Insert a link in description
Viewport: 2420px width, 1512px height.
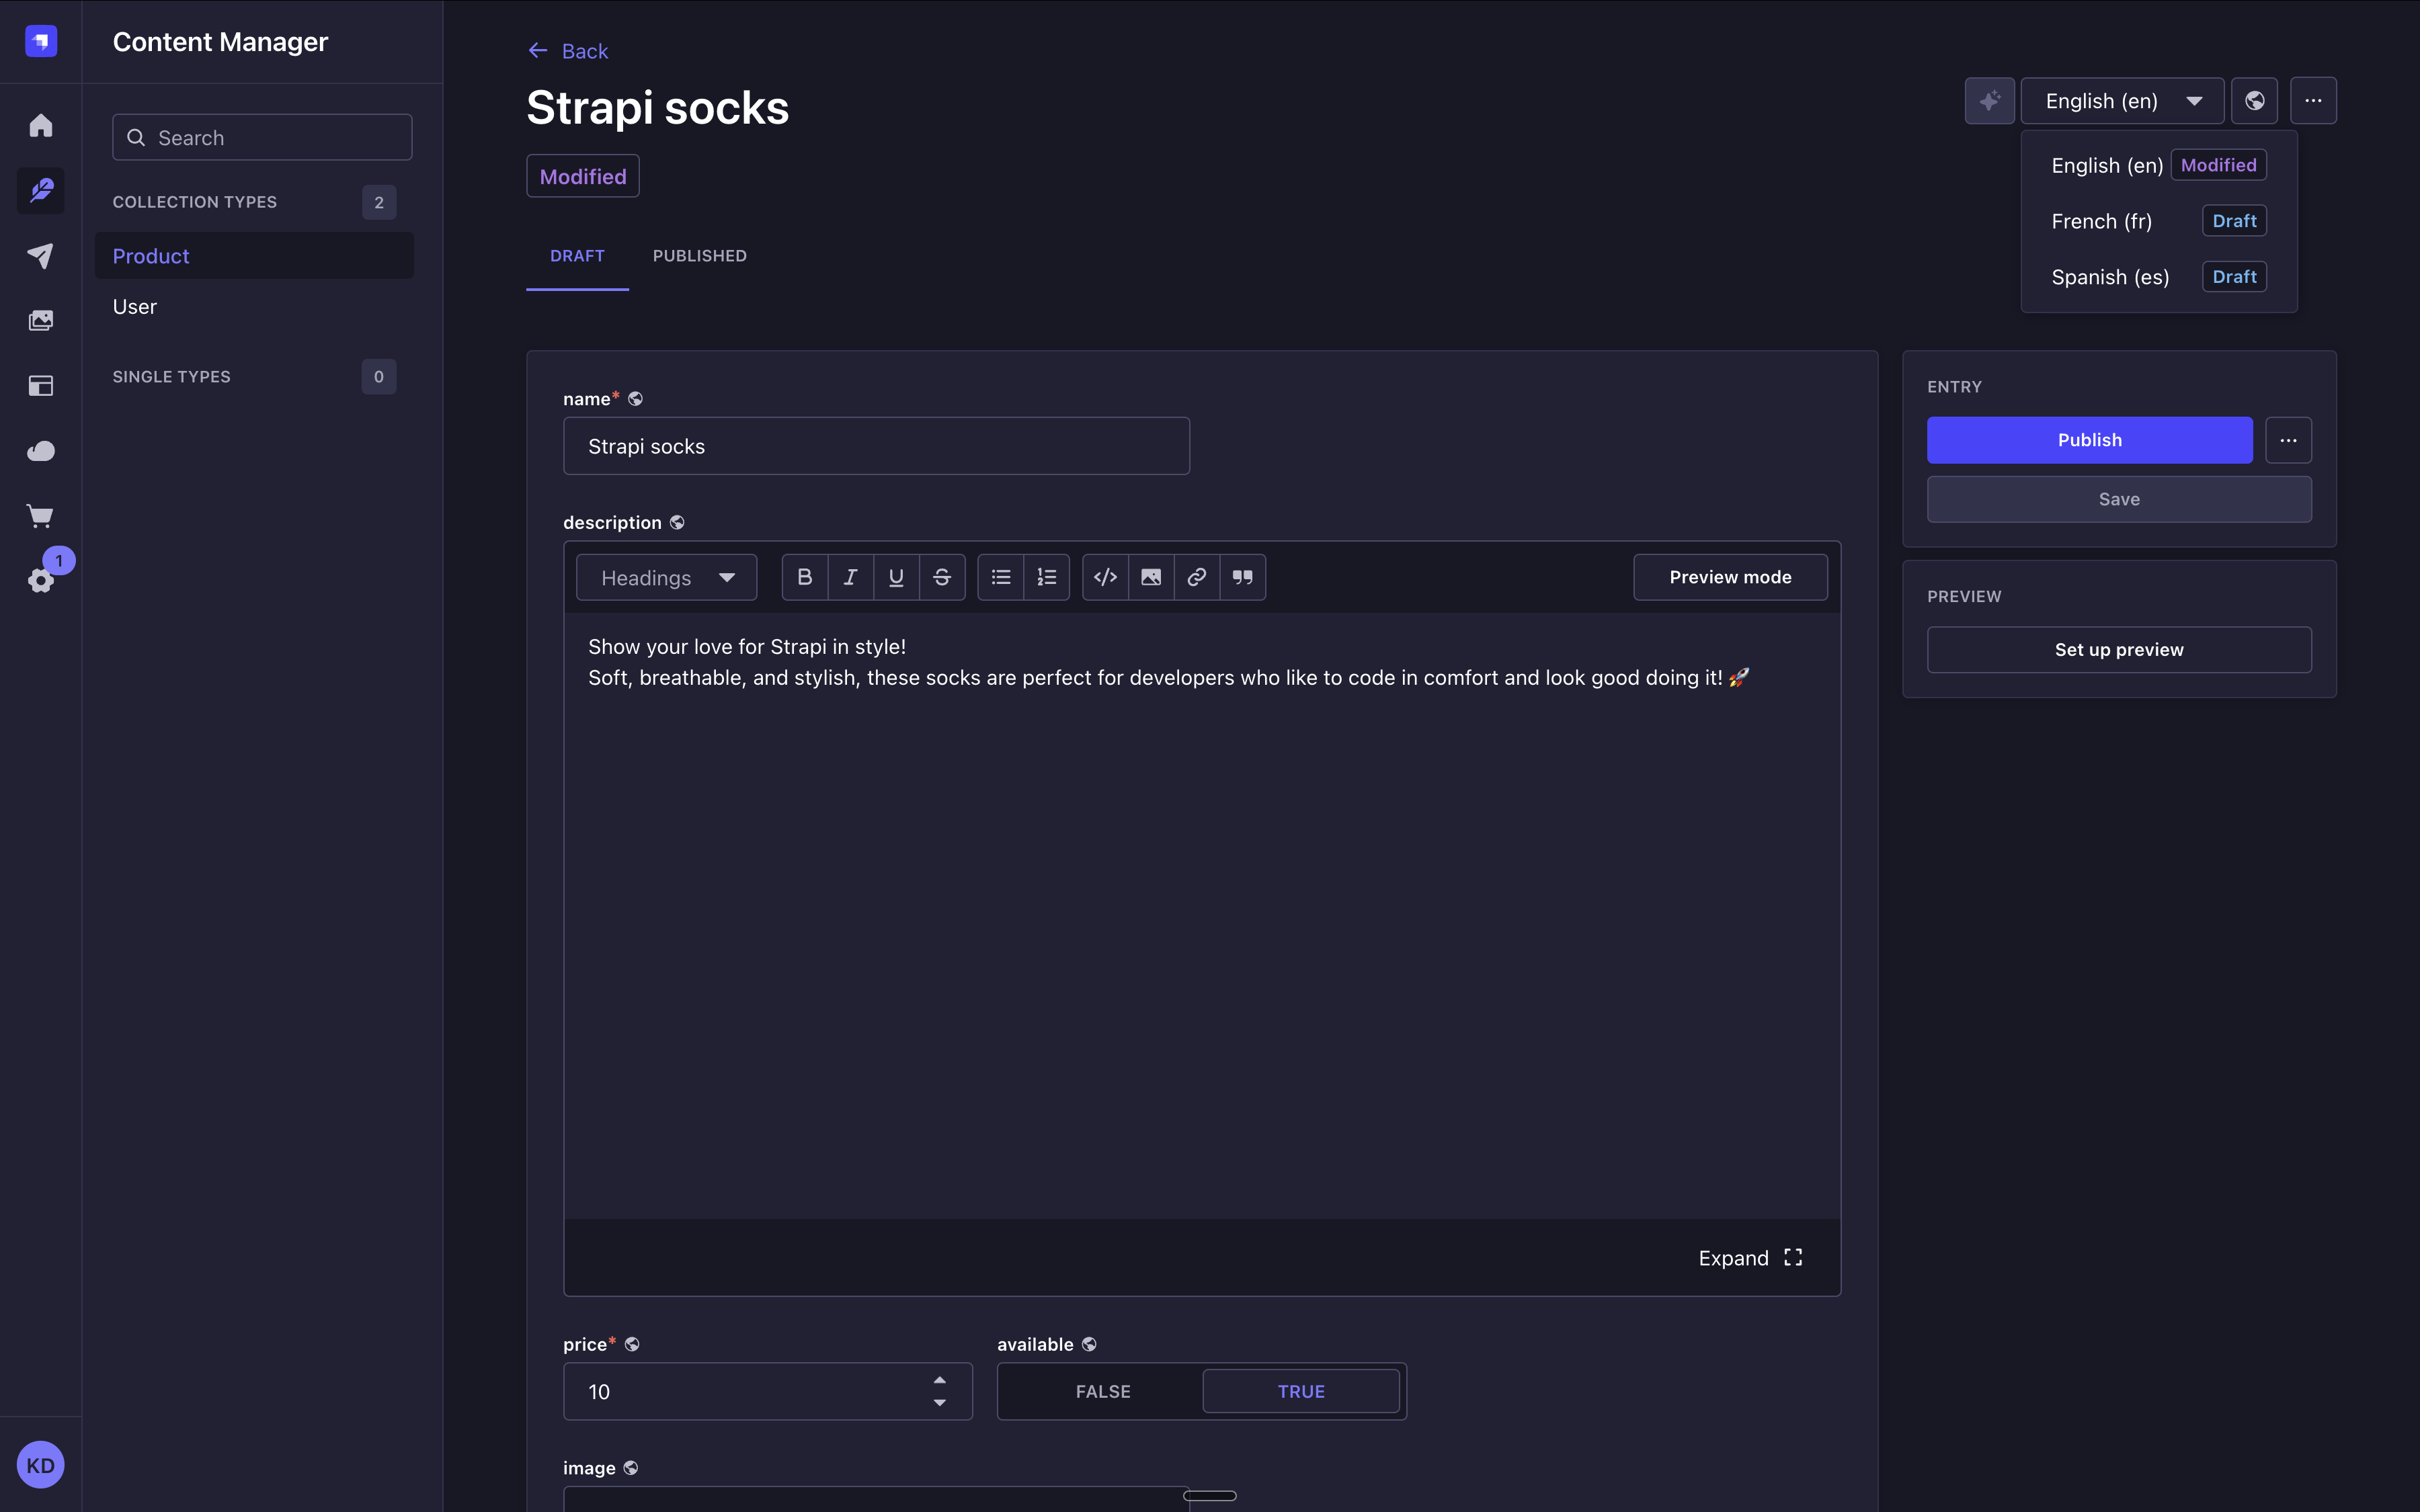[x=1196, y=577]
